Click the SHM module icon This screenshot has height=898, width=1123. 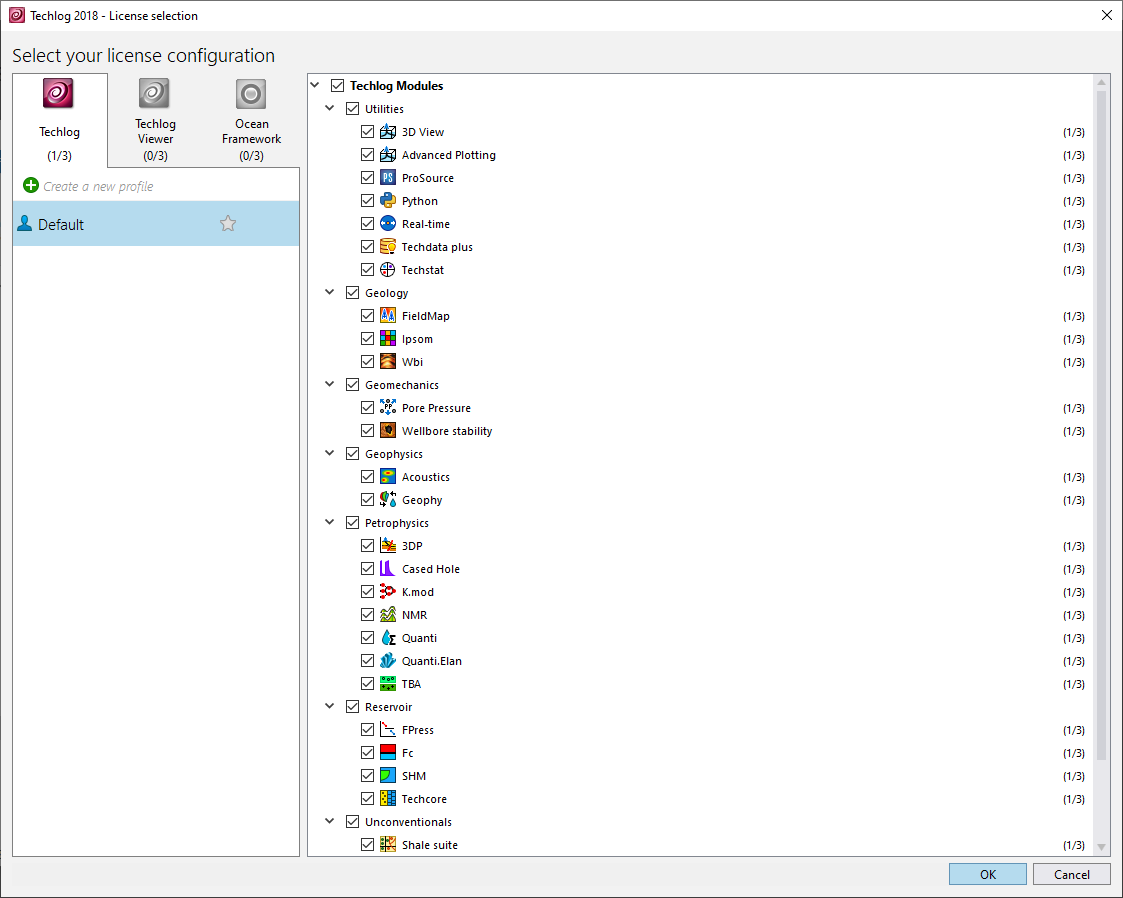(x=387, y=775)
